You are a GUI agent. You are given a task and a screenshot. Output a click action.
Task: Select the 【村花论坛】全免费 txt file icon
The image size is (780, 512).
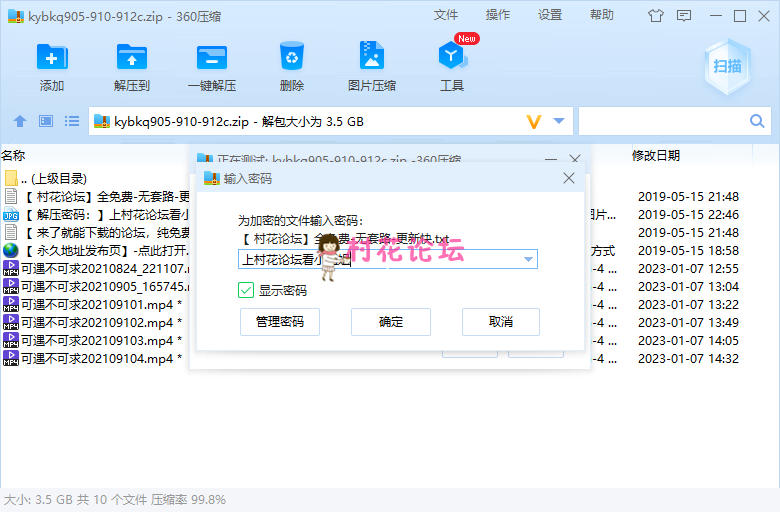coord(11,196)
